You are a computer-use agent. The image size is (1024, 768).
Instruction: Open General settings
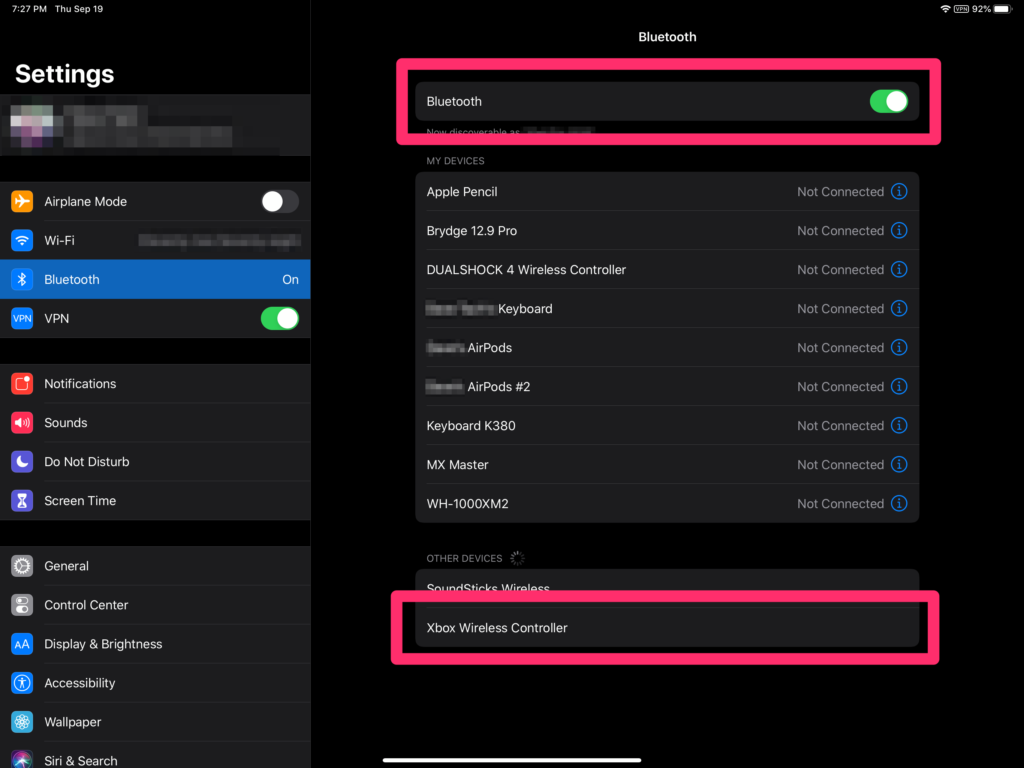[155, 566]
